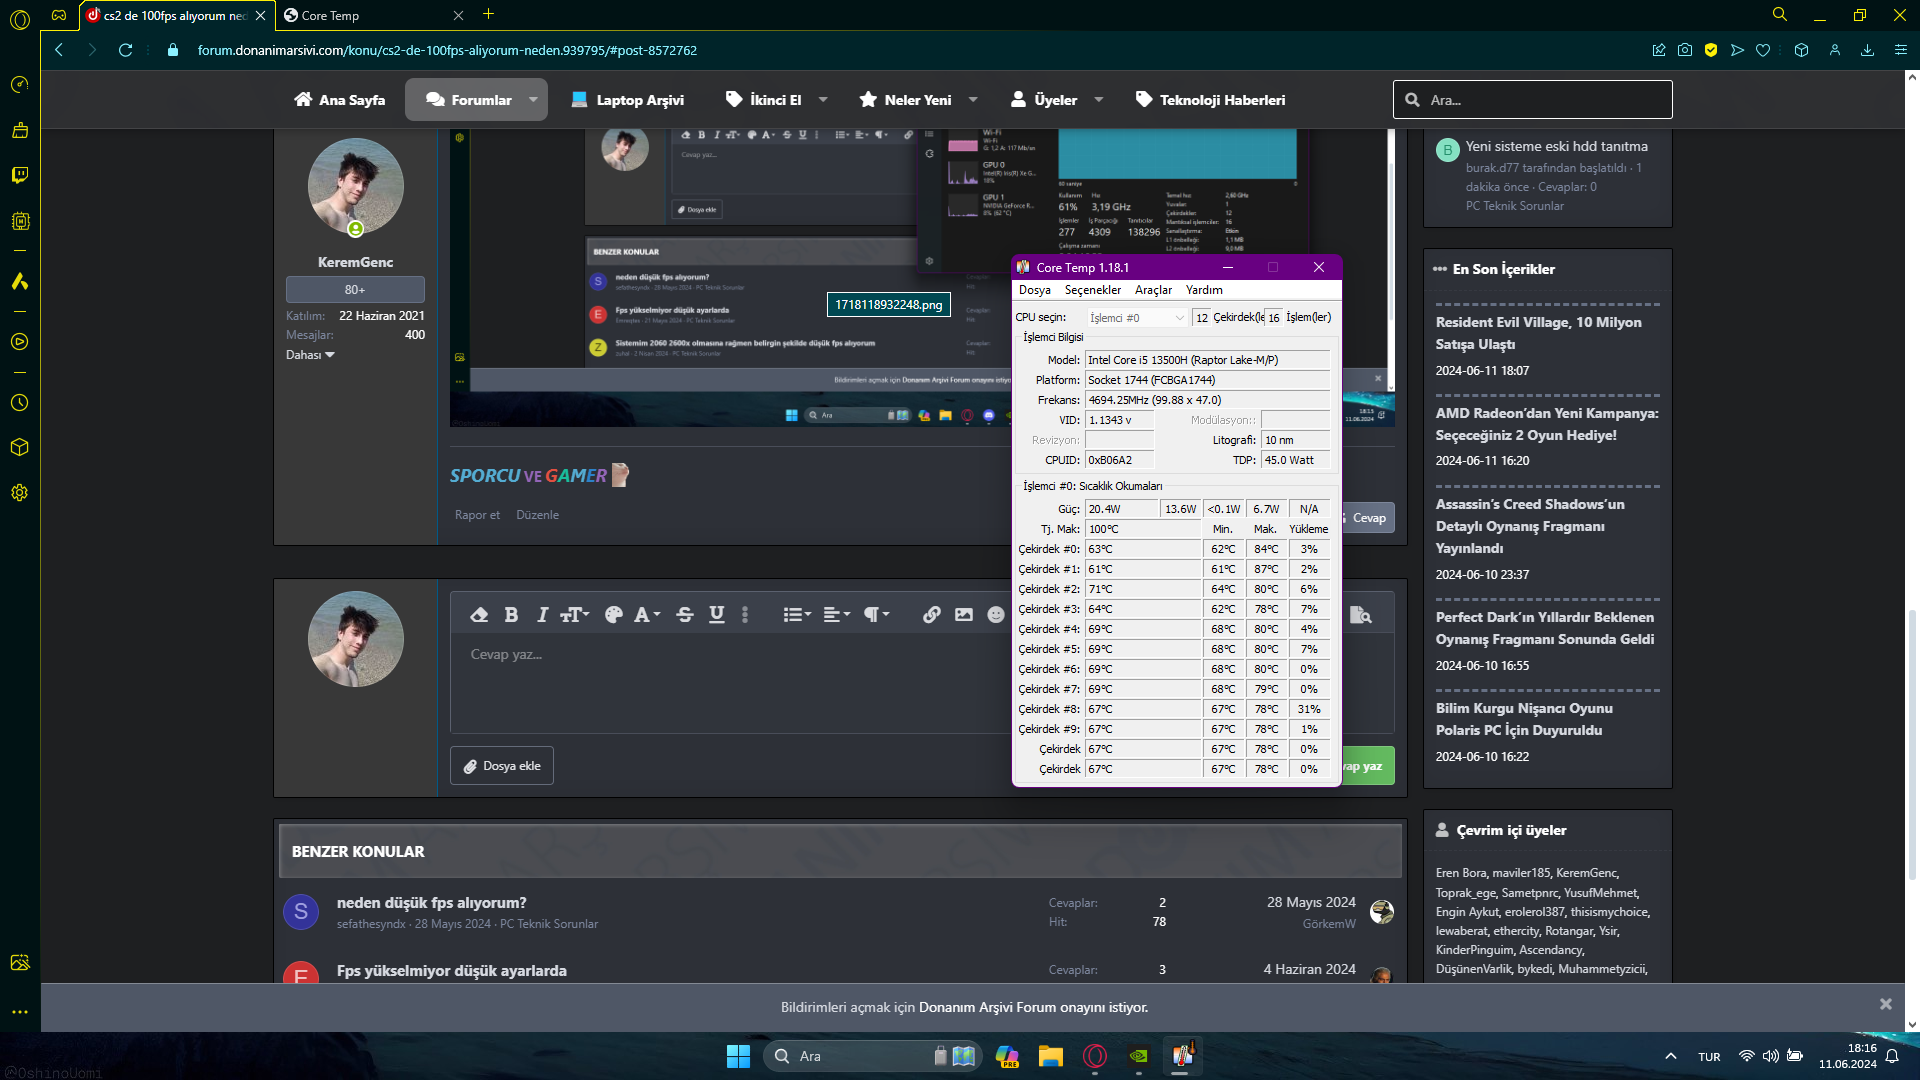Open Extensions cube icon in left sidebar
This screenshot has height=1080, width=1920.
[19, 447]
